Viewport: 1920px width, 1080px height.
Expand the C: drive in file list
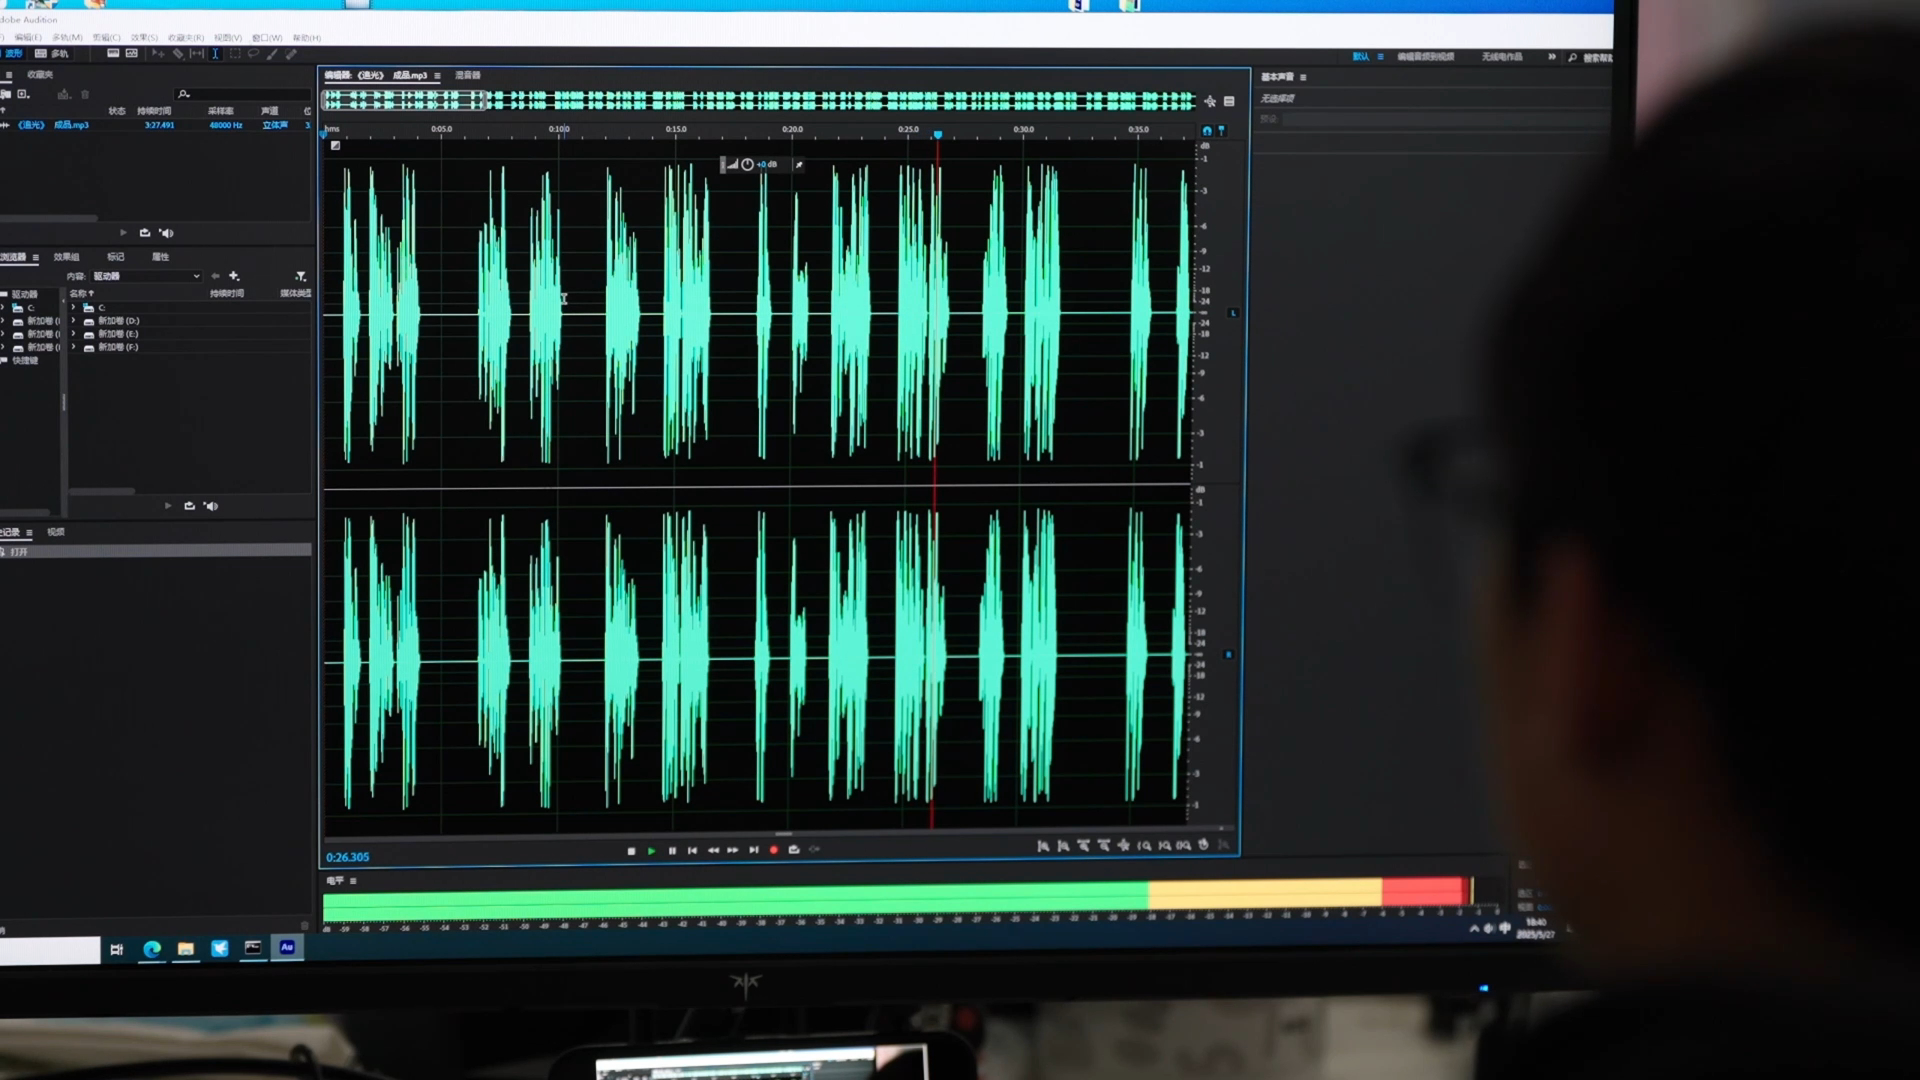tap(74, 307)
